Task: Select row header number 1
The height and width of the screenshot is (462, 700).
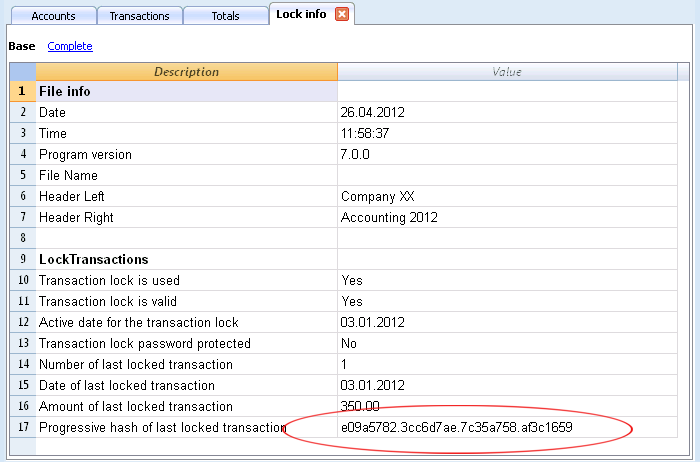Action: (x=23, y=91)
